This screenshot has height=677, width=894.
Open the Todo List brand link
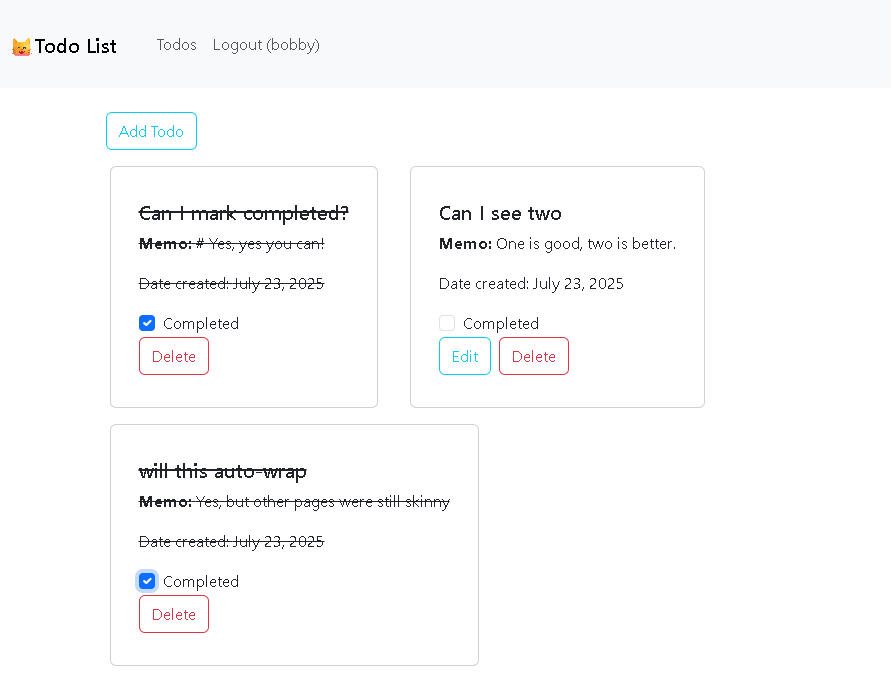pos(75,46)
